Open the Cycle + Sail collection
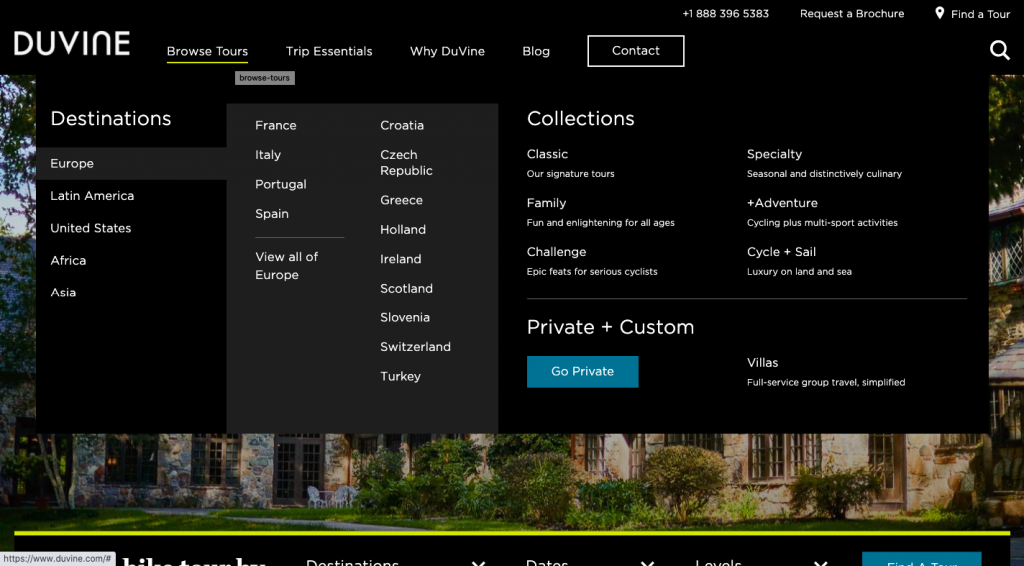Screen dimensions: 1024x566 tap(781, 252)
